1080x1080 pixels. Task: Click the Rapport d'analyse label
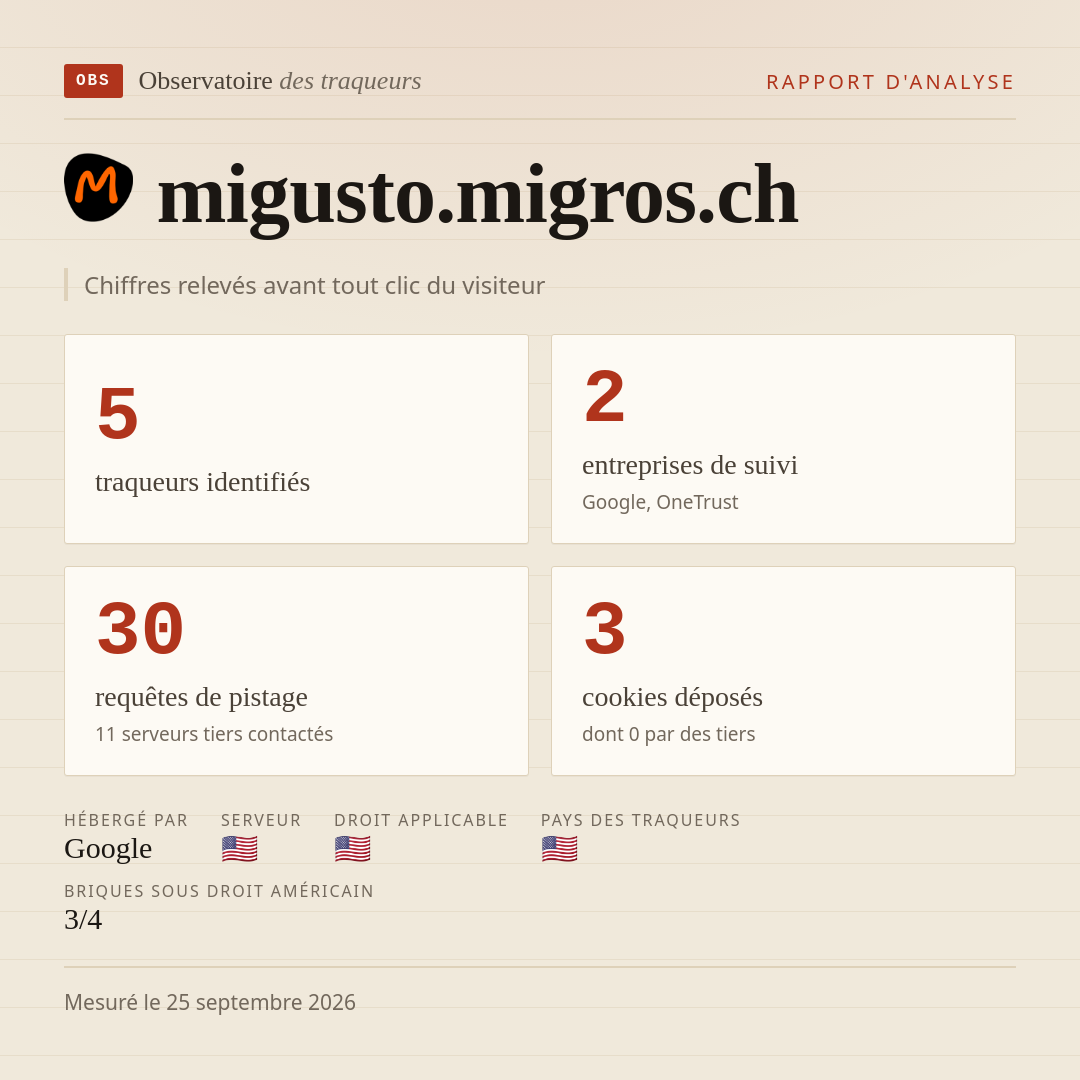click(891, 82)
